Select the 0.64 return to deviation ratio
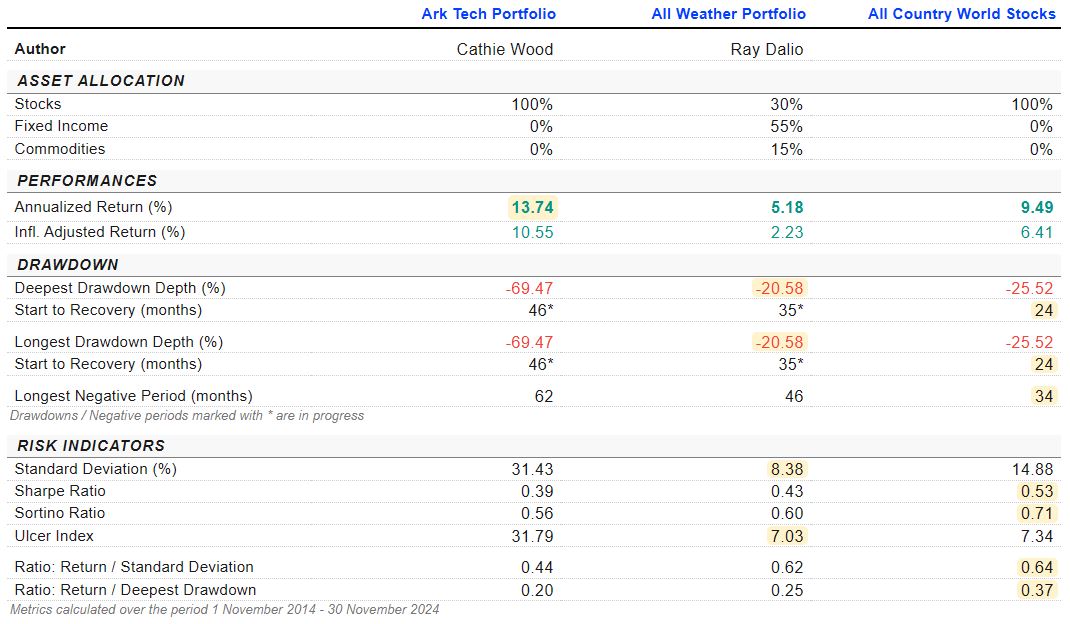The image size is (1070, 624). 1037,567
